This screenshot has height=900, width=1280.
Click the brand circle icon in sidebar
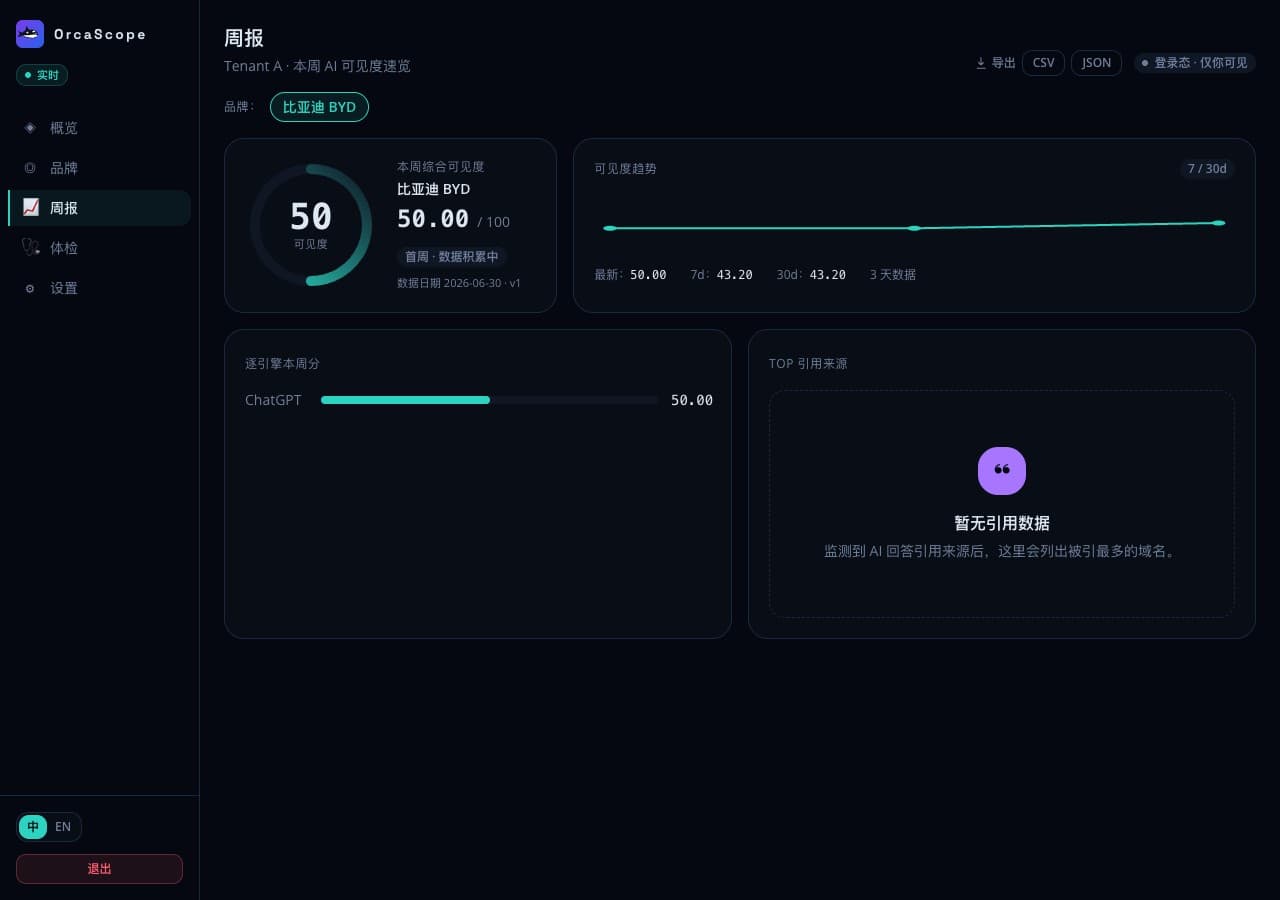click(30, 168)
